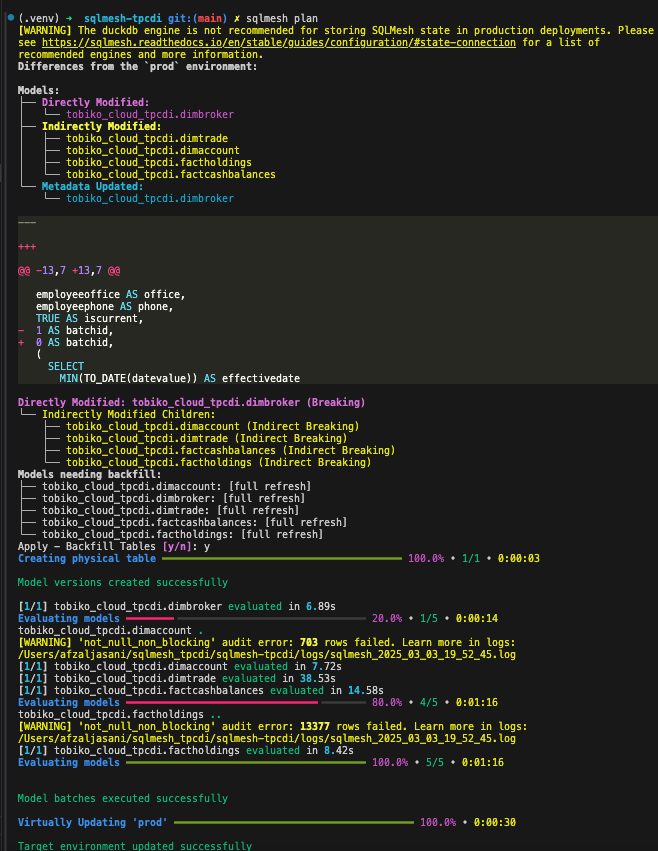Select 'Indirectly Modified:' node in the Models tree
658x851 pixels.
(x=102, y=126)
